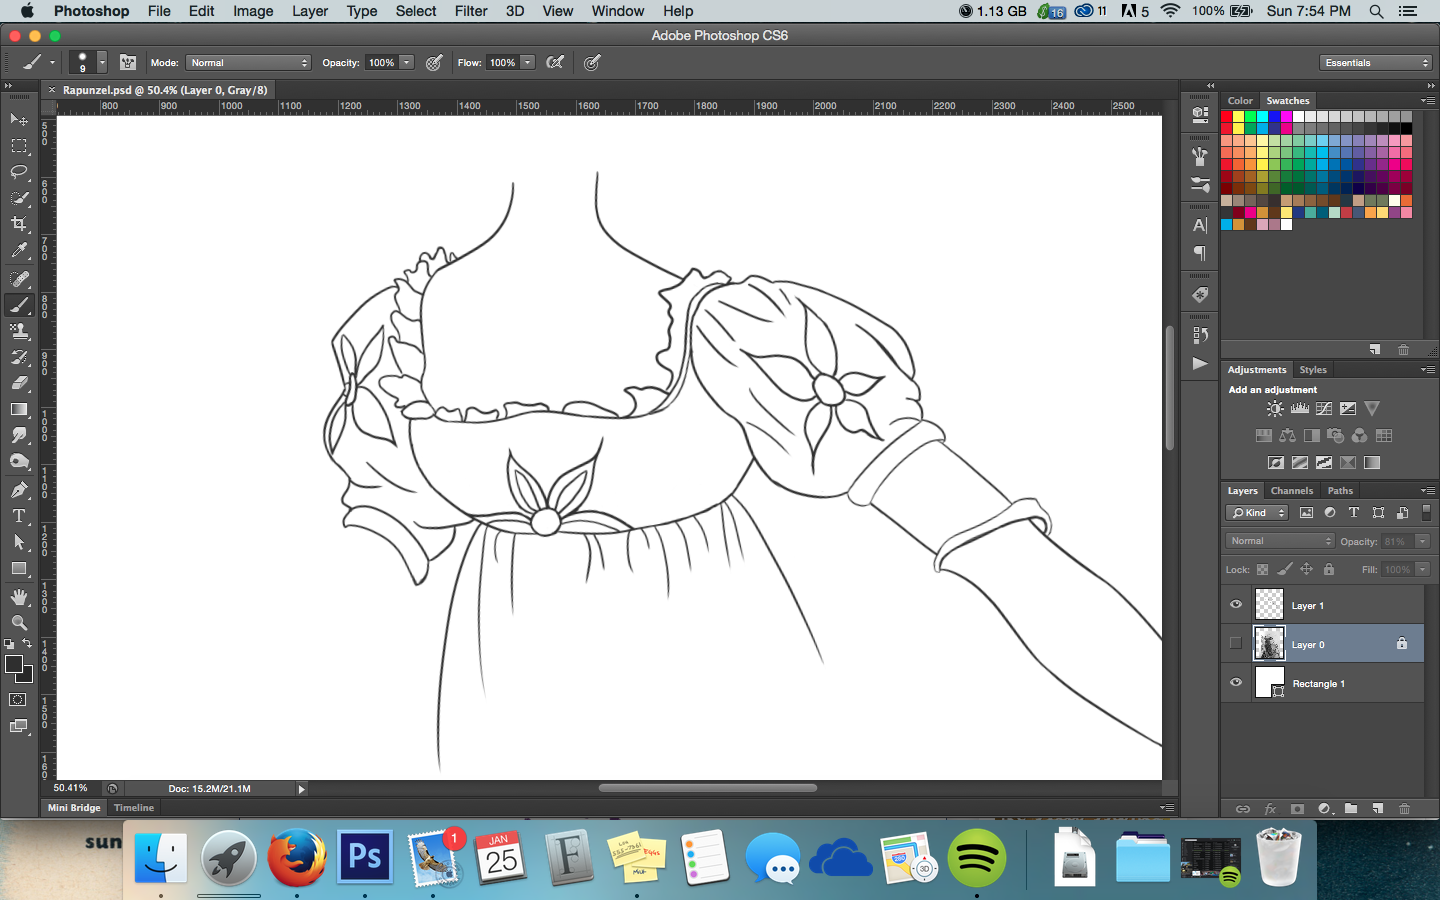Image resolution: width=1440 pixels, height=900 pixels.
Task: Toggle lock transparent pixels
Action: [1263, 570]
